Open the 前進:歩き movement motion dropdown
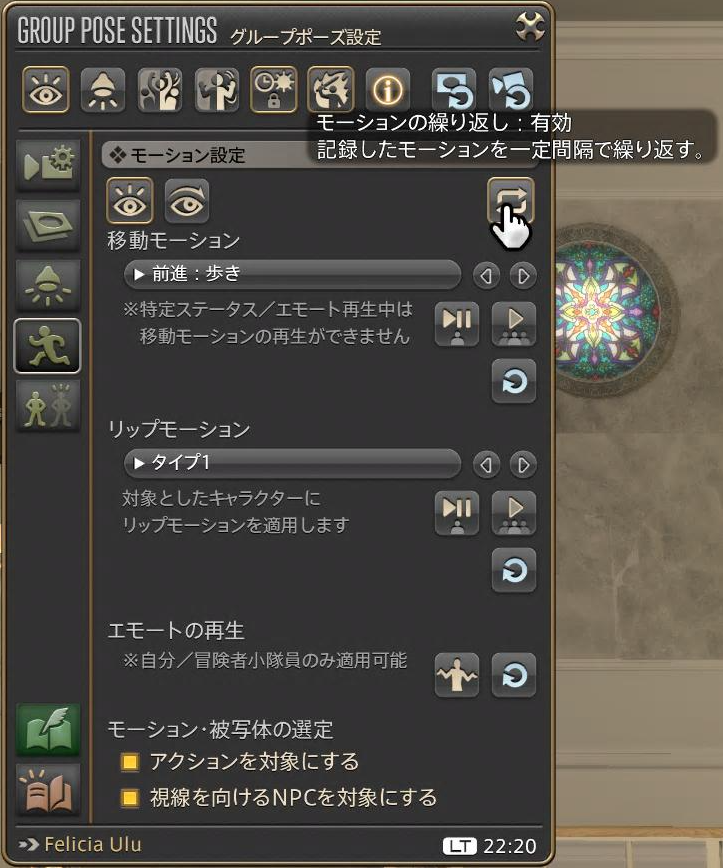723x868 pixels. [292, 274]
